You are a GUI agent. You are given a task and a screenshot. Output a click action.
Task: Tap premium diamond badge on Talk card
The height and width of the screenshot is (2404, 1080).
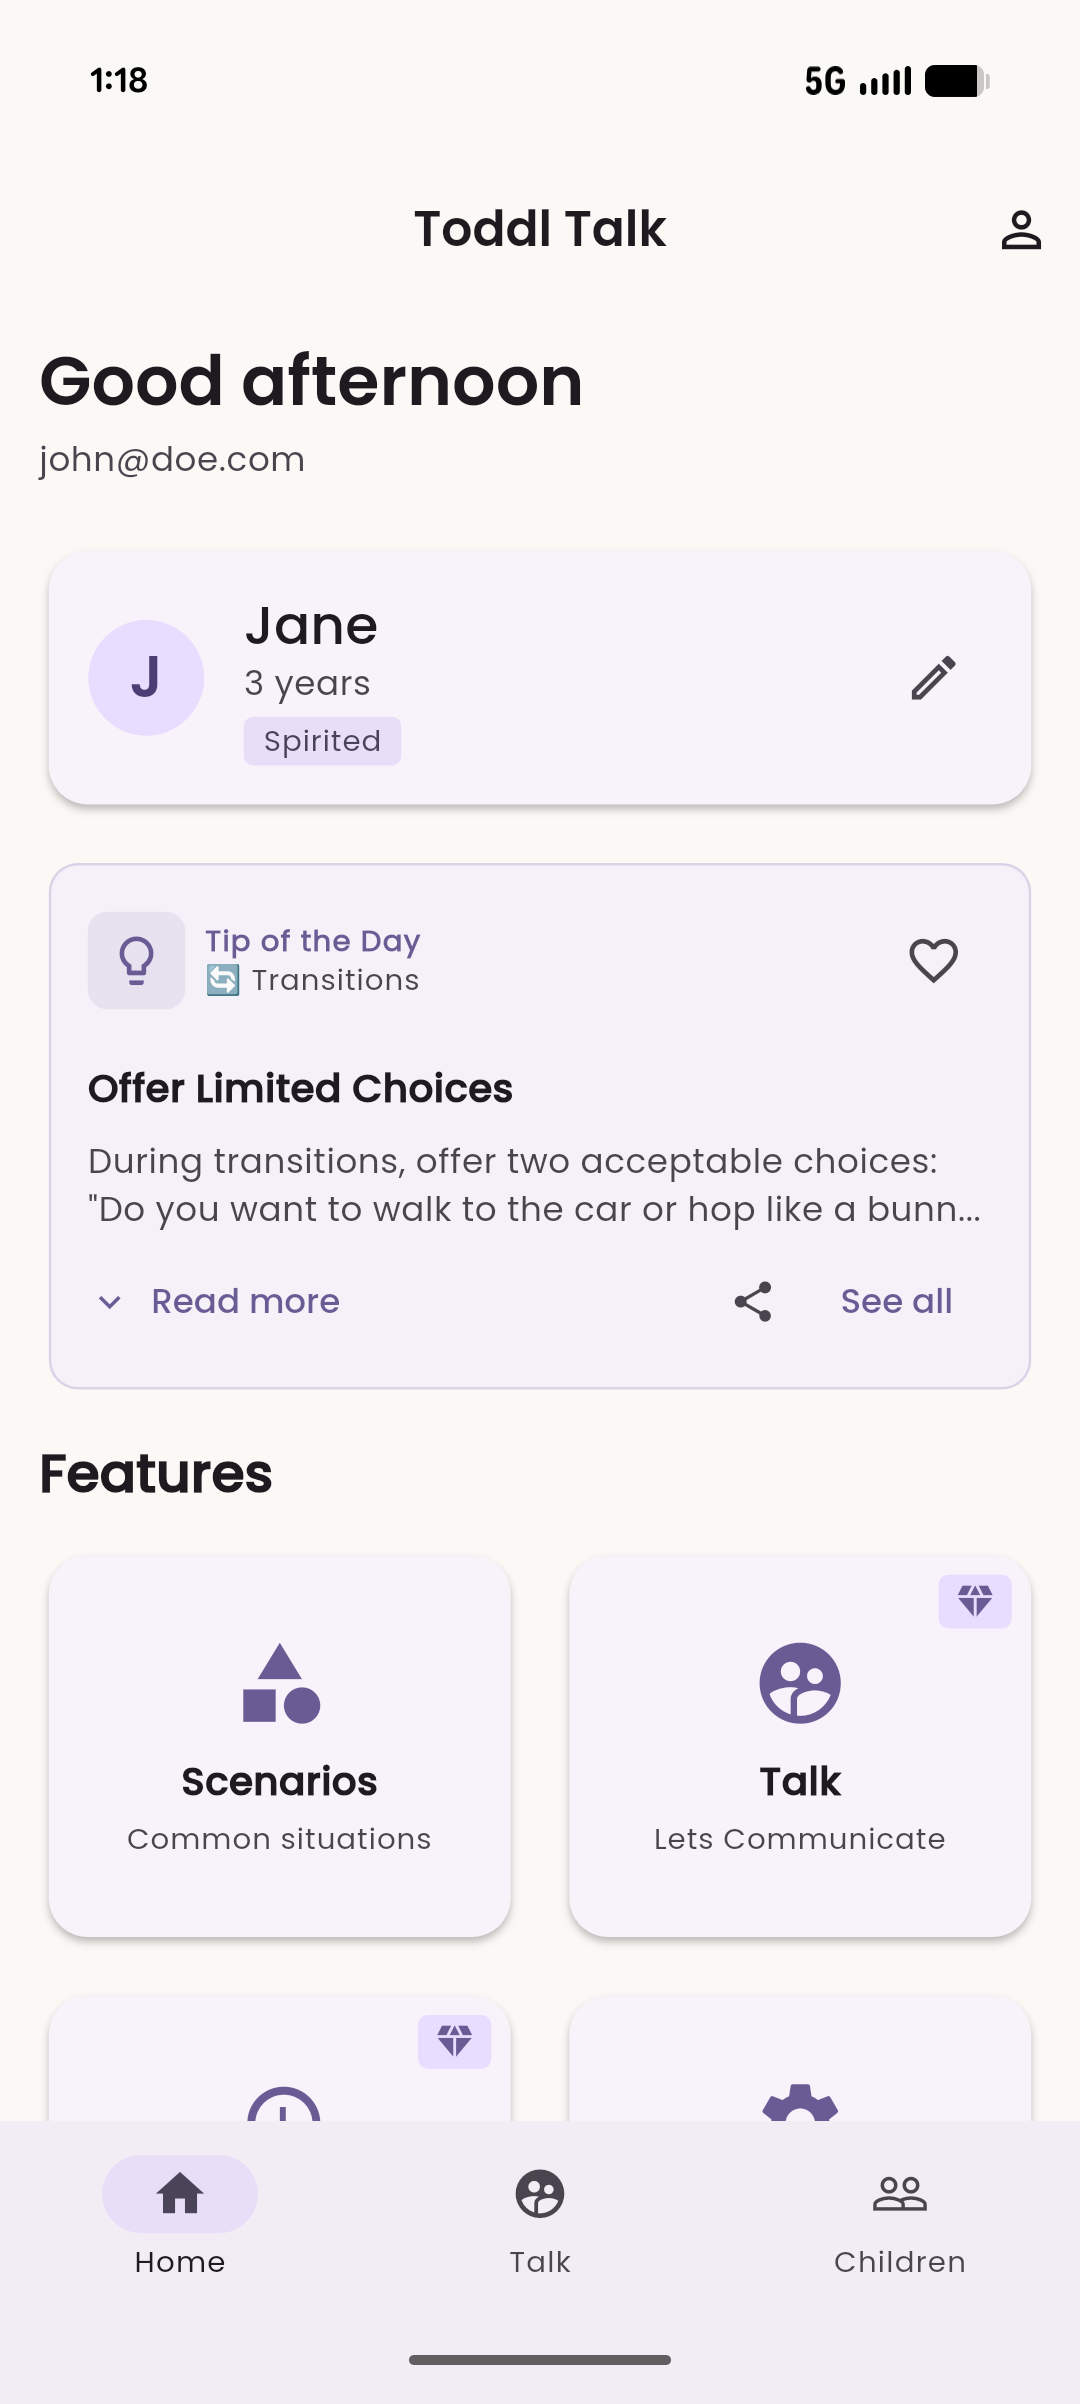(x=975, y=1601)
